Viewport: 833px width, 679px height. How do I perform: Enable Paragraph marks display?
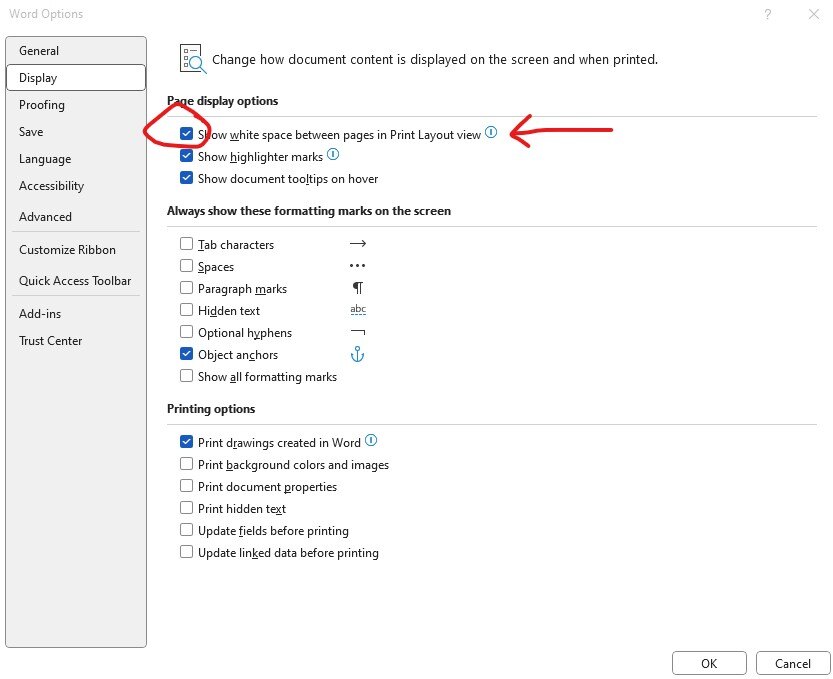click(186, 287)
